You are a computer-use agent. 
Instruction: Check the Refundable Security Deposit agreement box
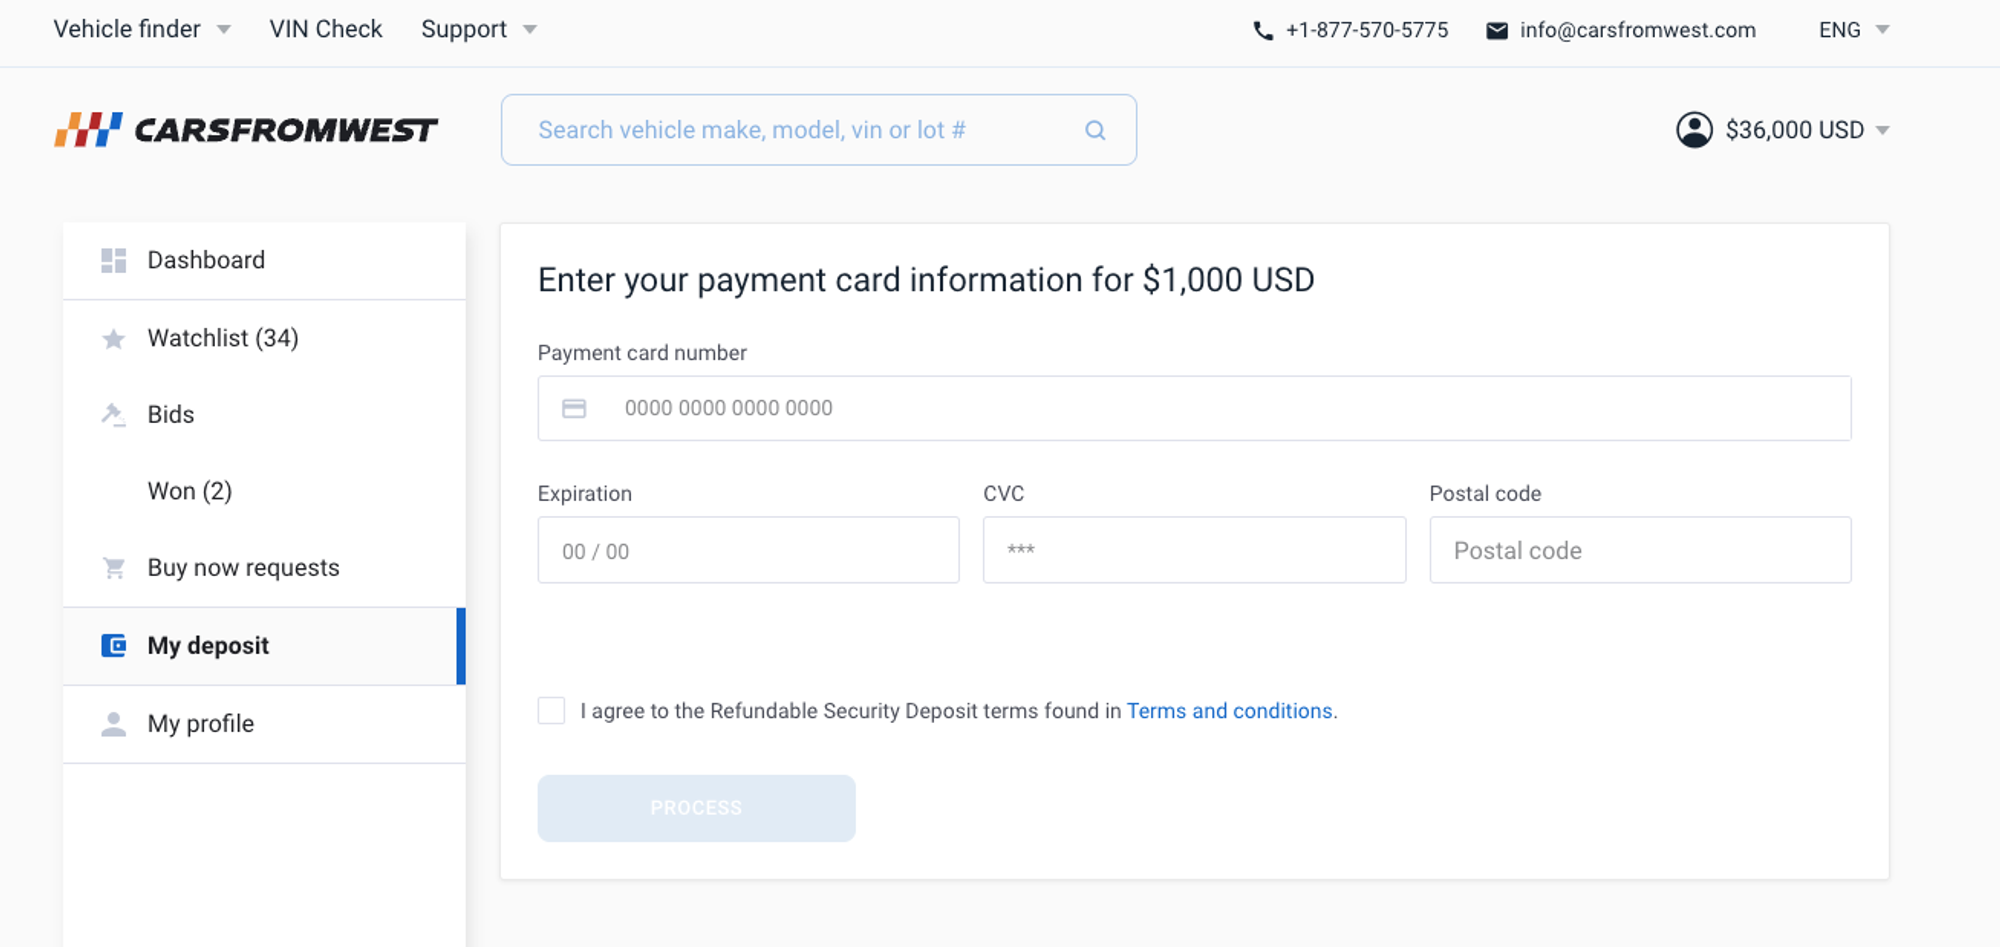(x=551, y=711)
